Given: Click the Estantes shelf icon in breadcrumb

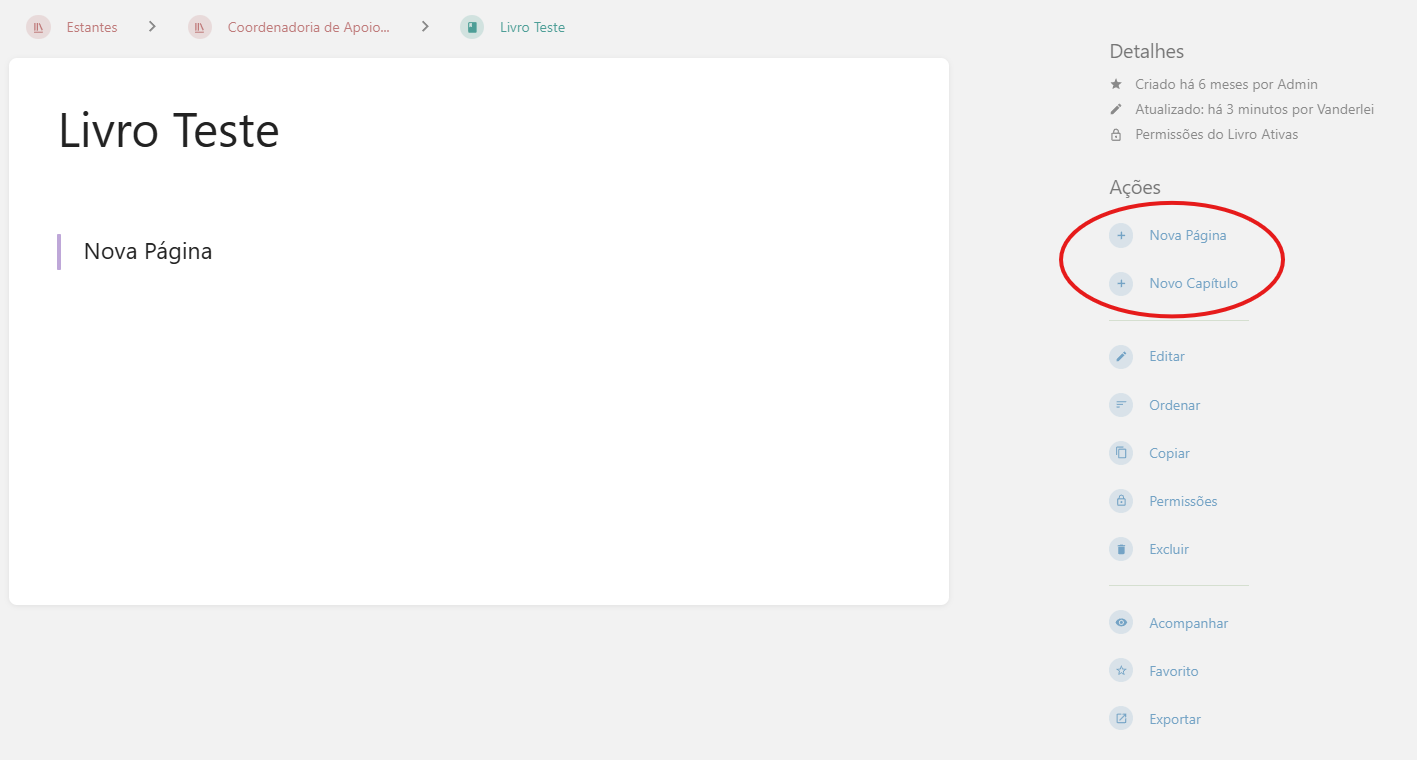Looking at the screenshot, I should [38, 27].
